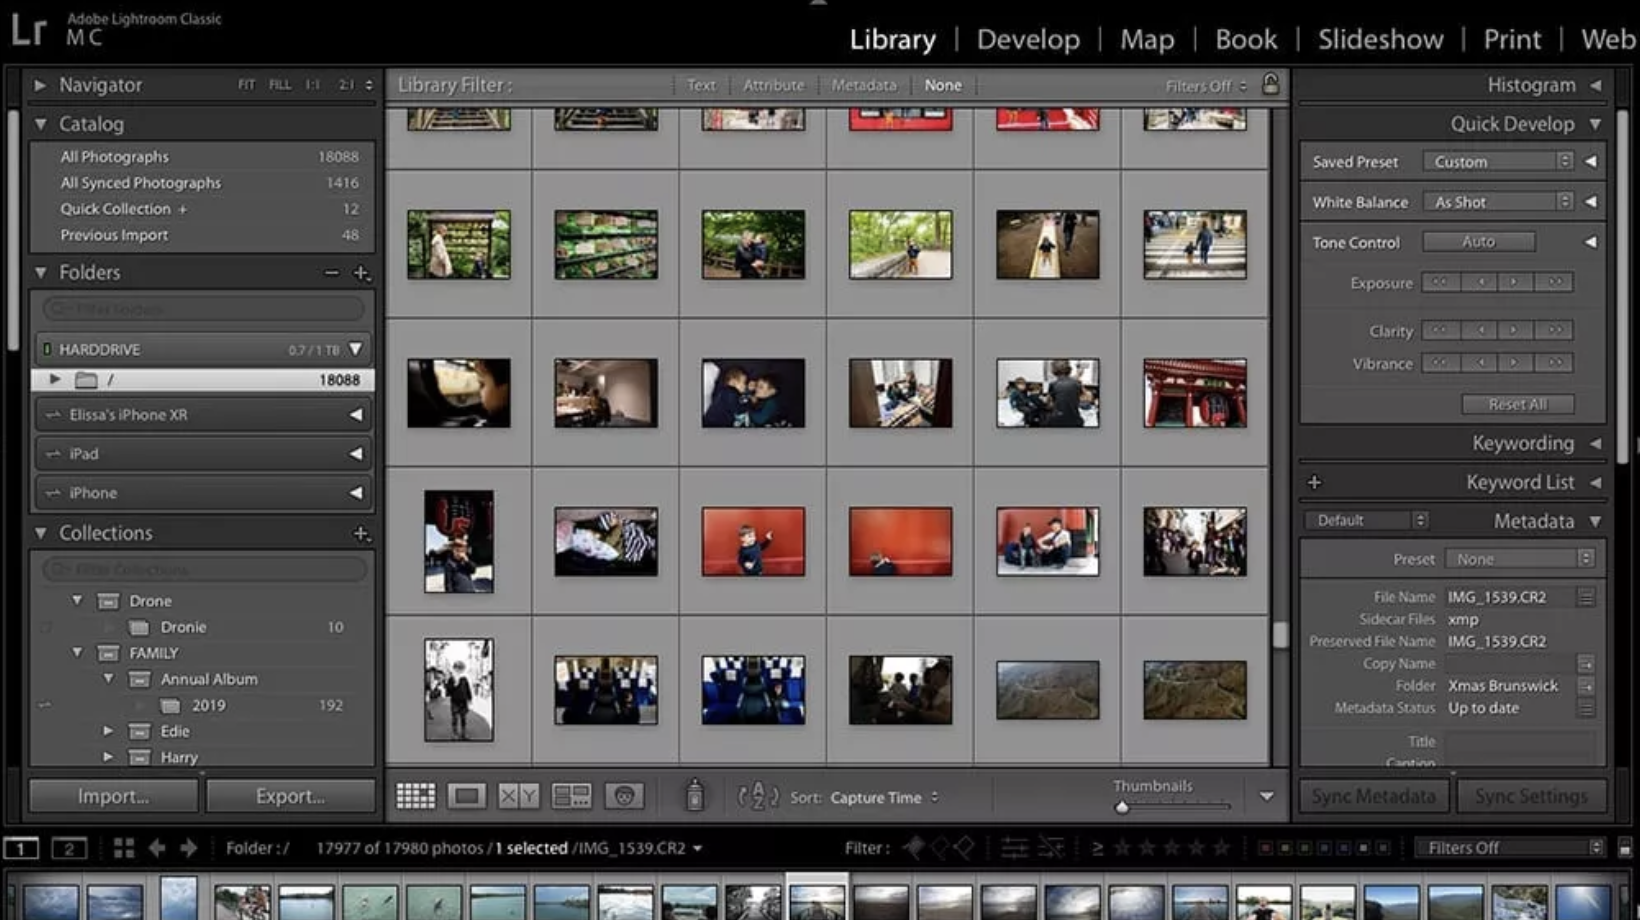Switch to Loupe view
The height and width of the screenshot is (920, 1640).
(x=467, y=795)
